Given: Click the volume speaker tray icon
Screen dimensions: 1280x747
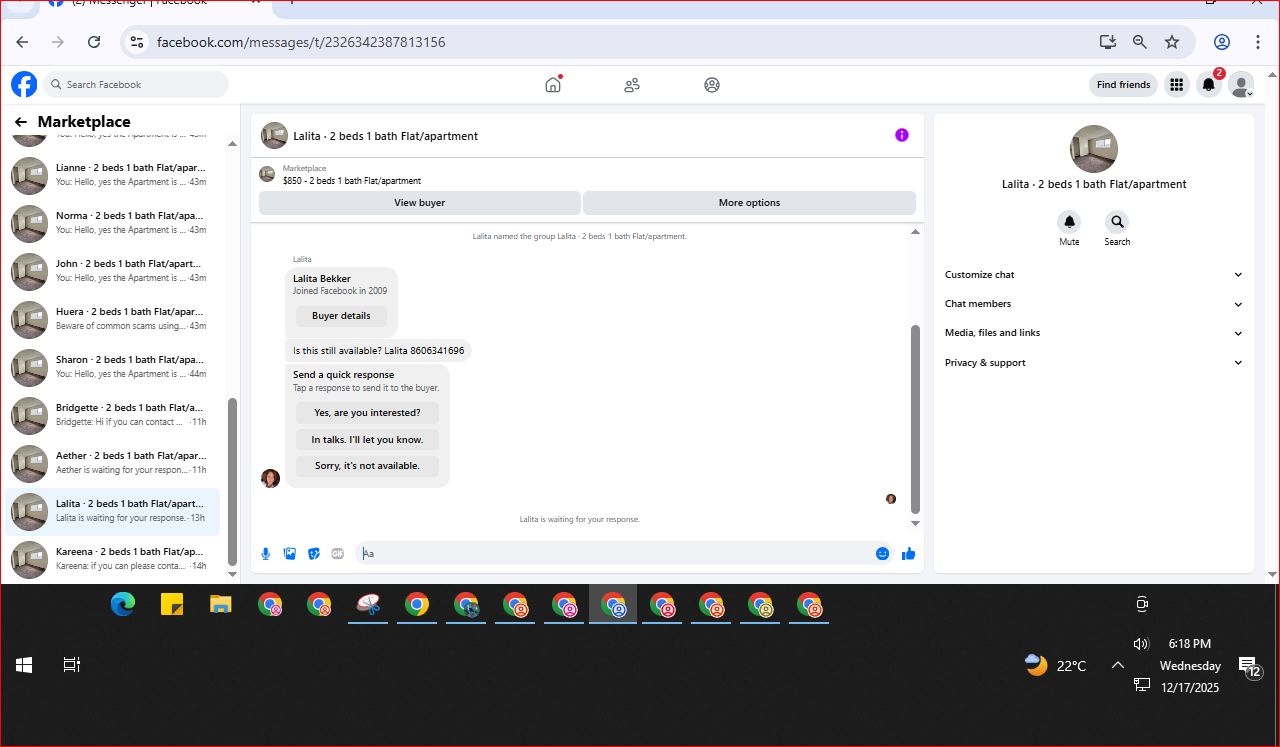Looking at the screenshot, I should [x=1141, y=644].
